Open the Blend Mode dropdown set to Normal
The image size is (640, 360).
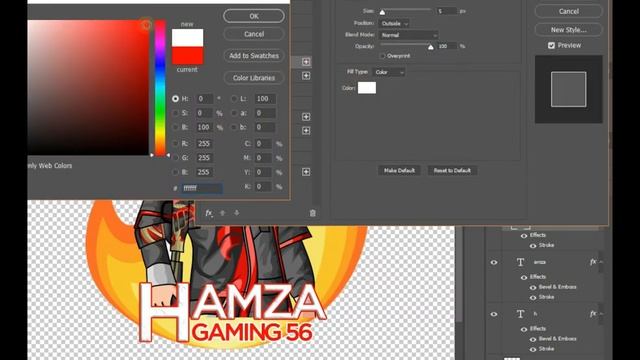(x=409, y=35)
